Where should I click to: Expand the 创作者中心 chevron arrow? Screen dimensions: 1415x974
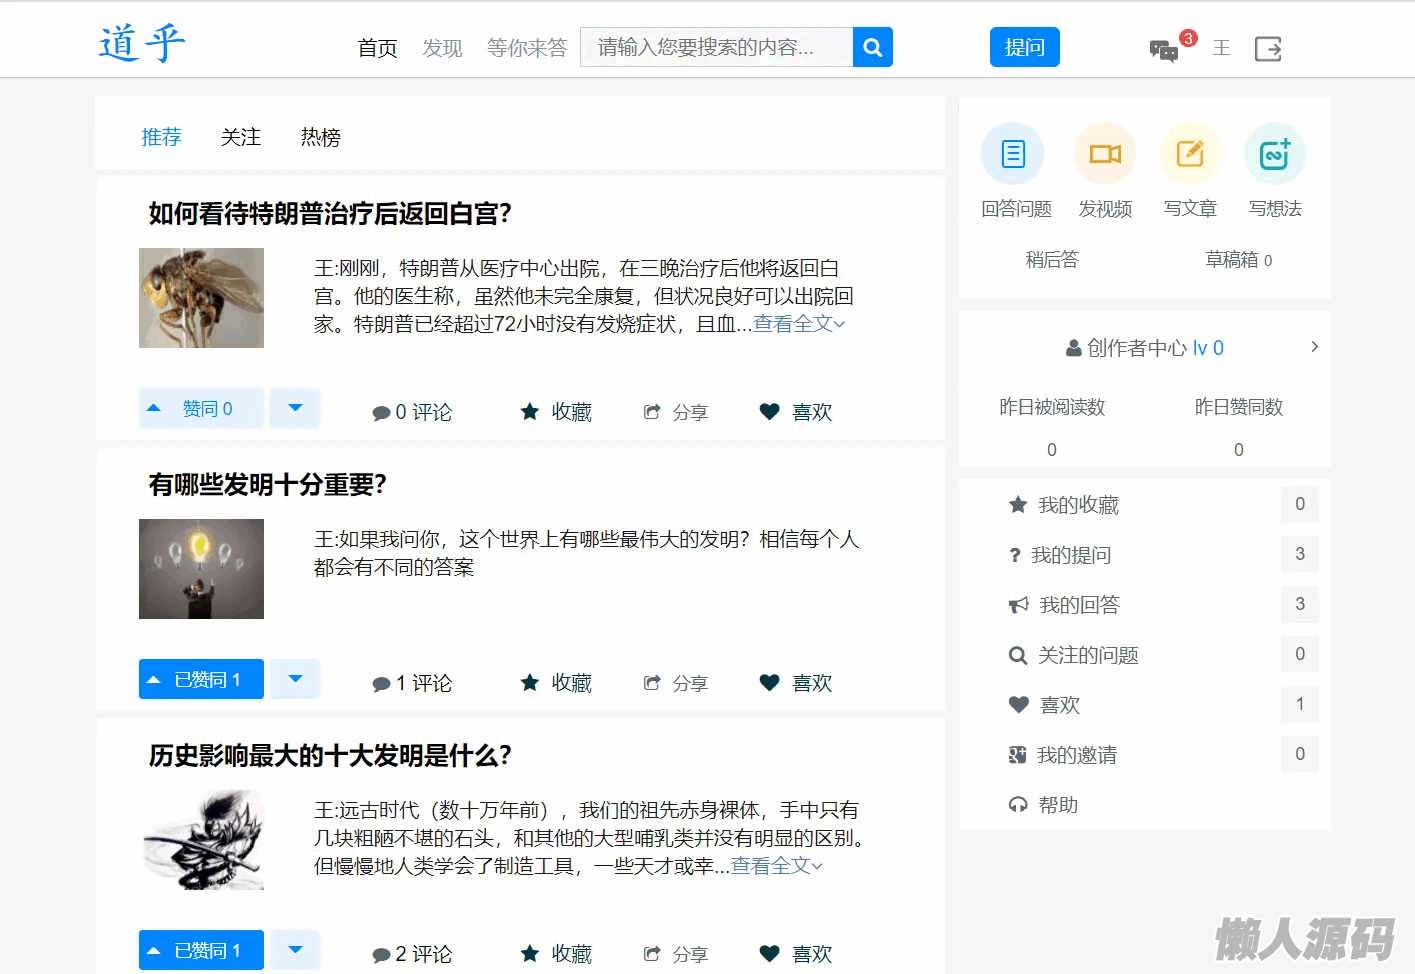1314,347
